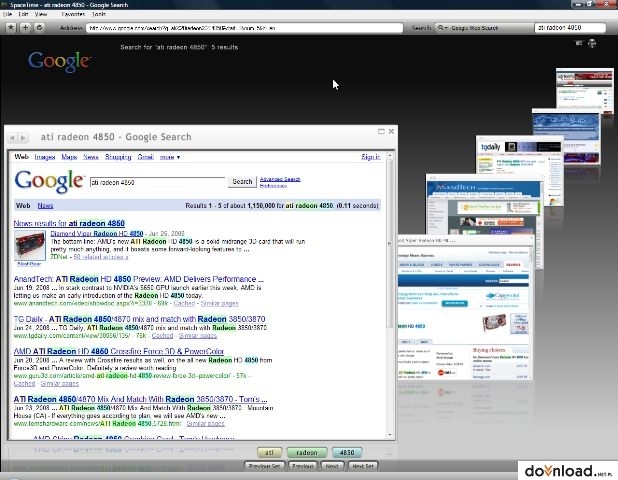The height and width of the screenshot is (480, 618).
Task: Select the Diamond Viper review page thumbnail in stack
Action: [x=465, y=307]
